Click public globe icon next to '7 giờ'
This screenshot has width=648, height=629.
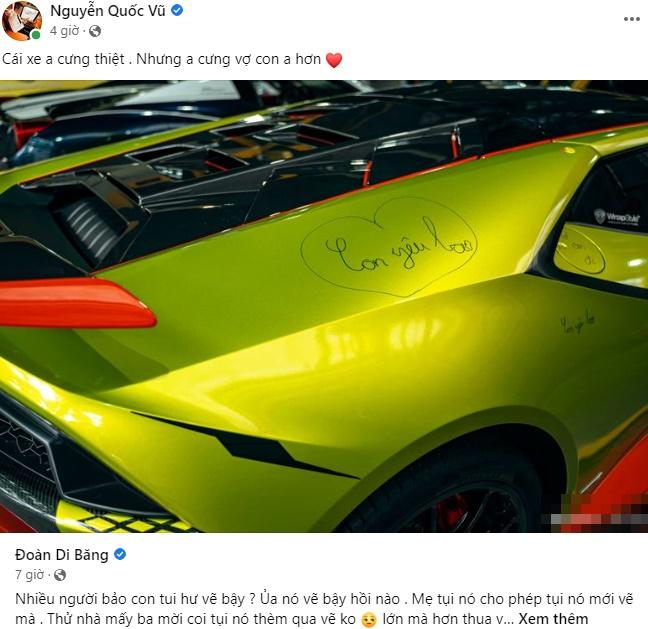point(60,575)
